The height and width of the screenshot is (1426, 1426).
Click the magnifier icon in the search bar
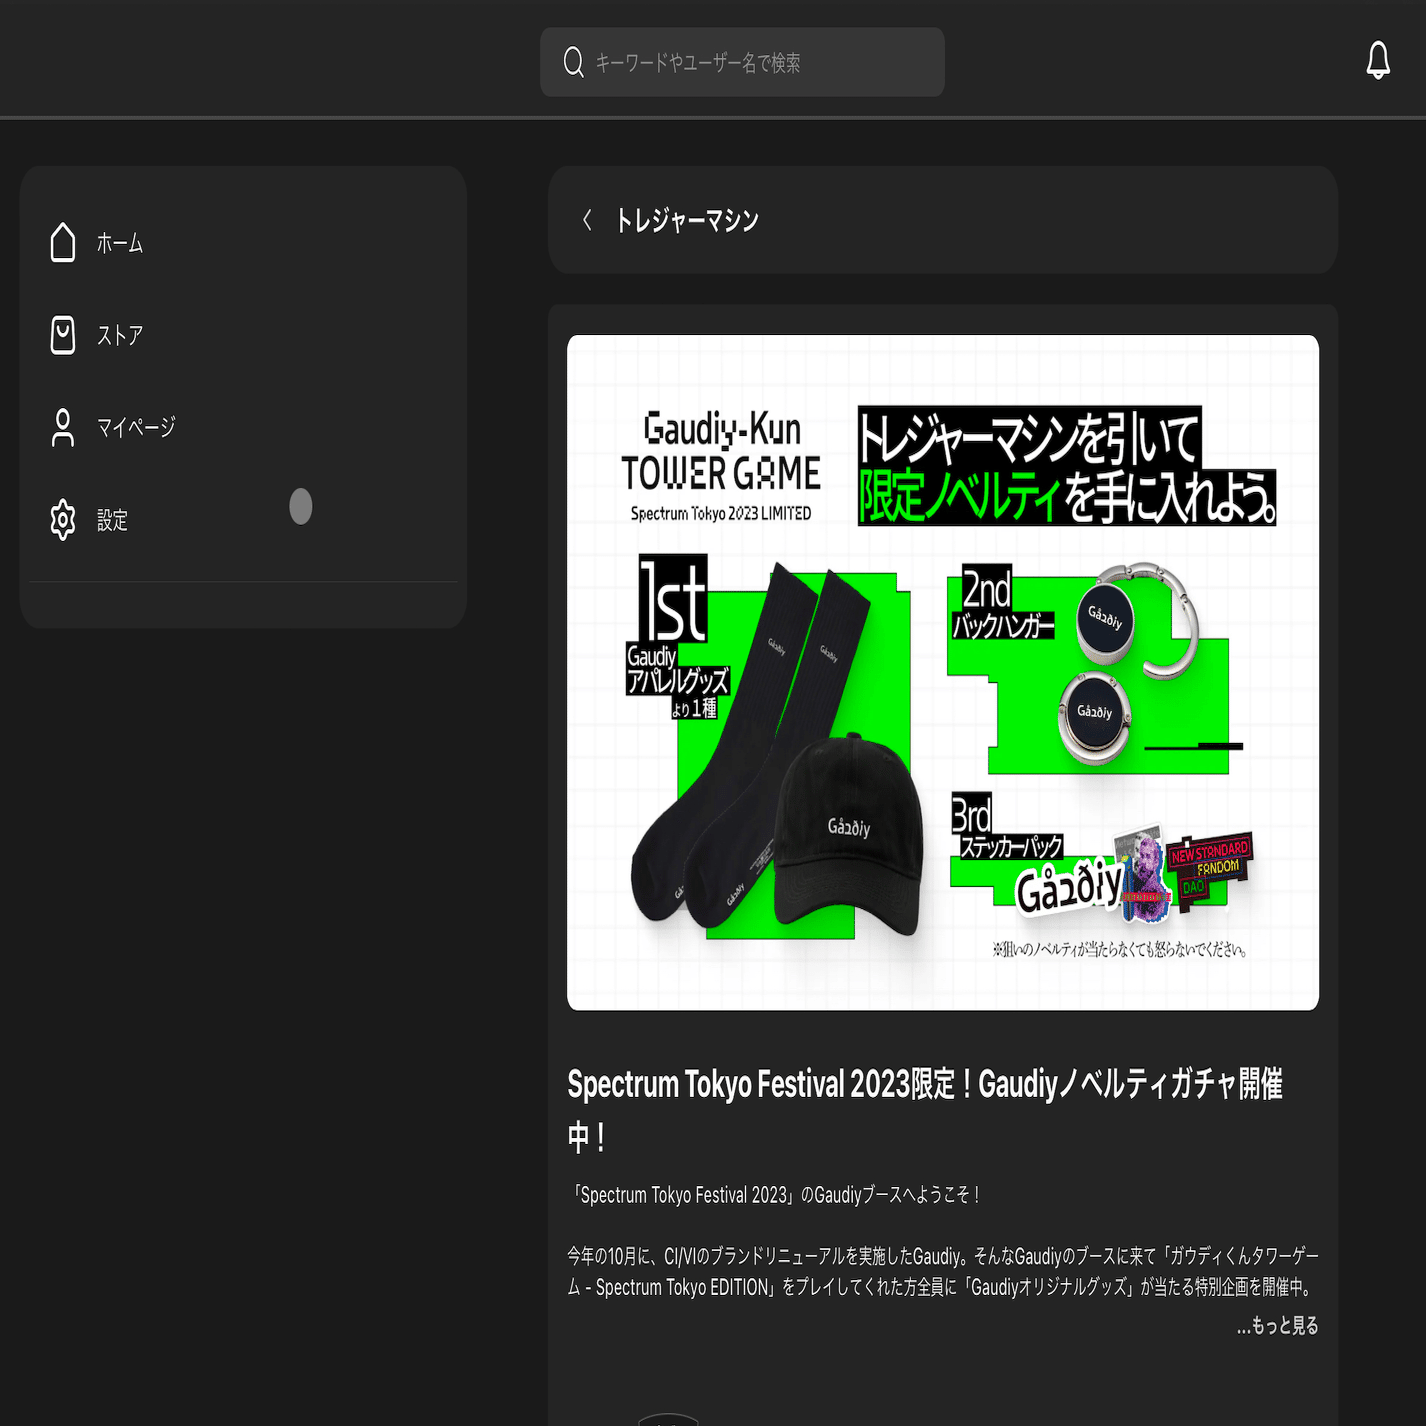[x=572, y=61]
